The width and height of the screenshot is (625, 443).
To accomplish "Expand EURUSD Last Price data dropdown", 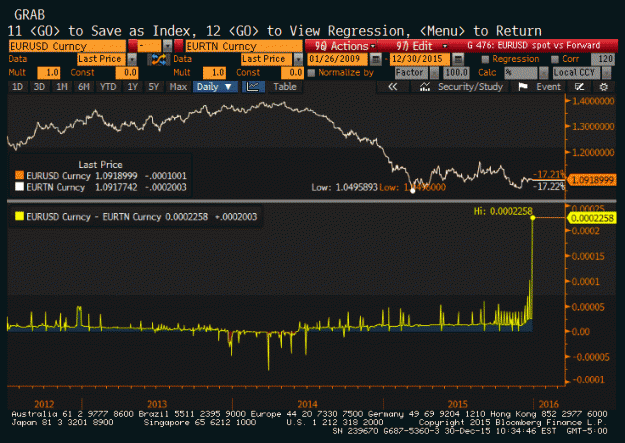I will pos(132,60).
